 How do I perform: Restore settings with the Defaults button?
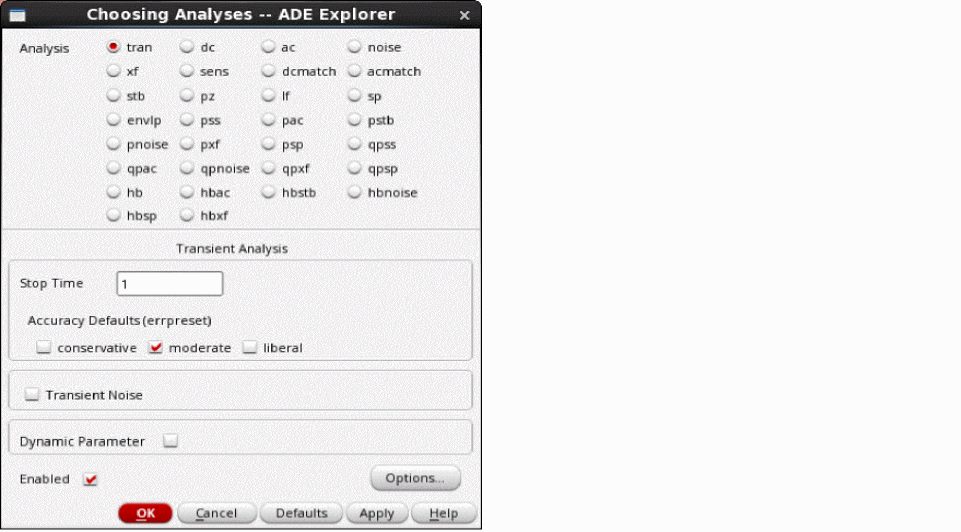(301, 513)
